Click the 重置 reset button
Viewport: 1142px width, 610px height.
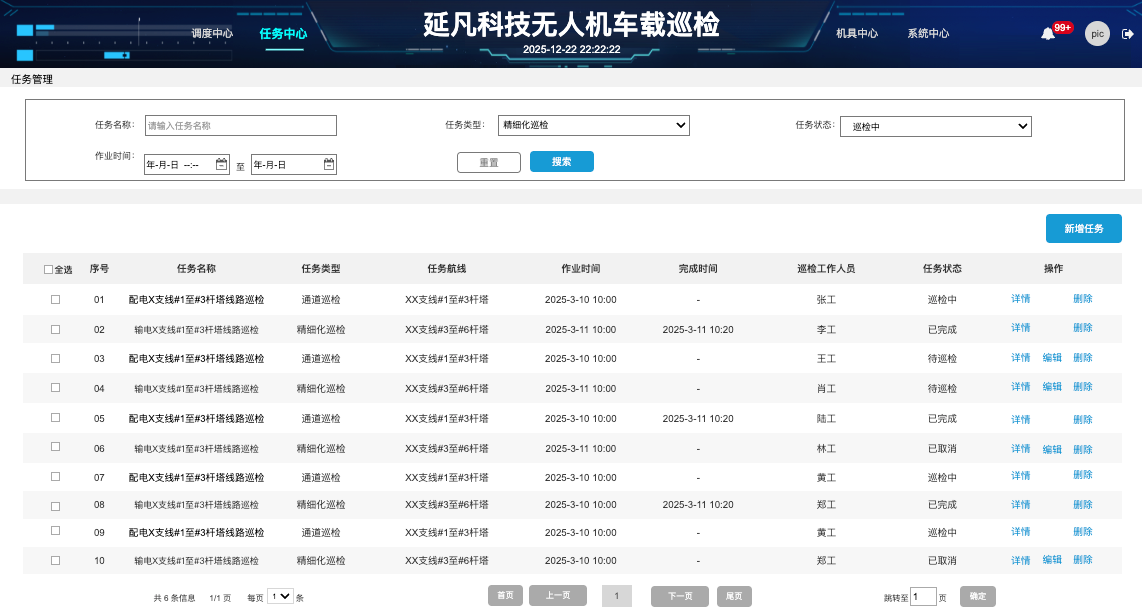(x=489, y=162)
